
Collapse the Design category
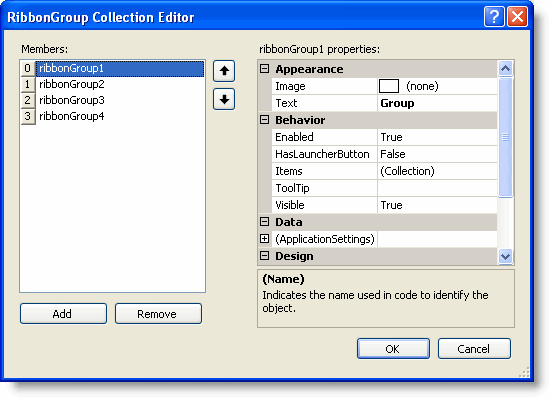(264, 256)
